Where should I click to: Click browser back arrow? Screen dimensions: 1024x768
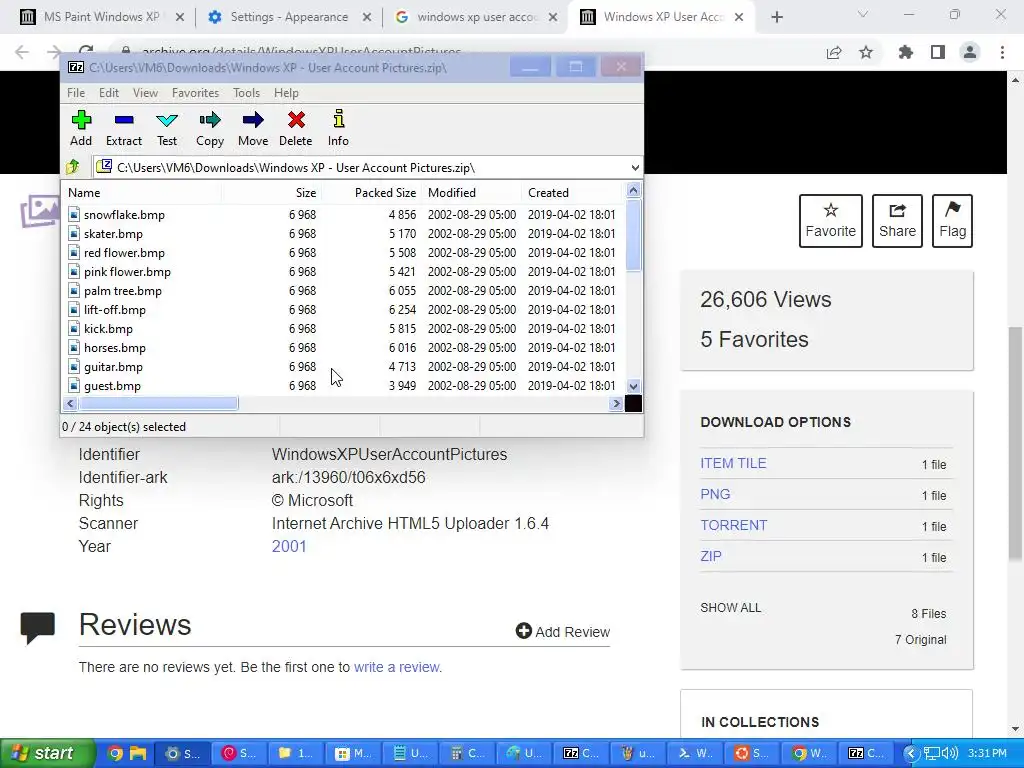tap(22, 52)
